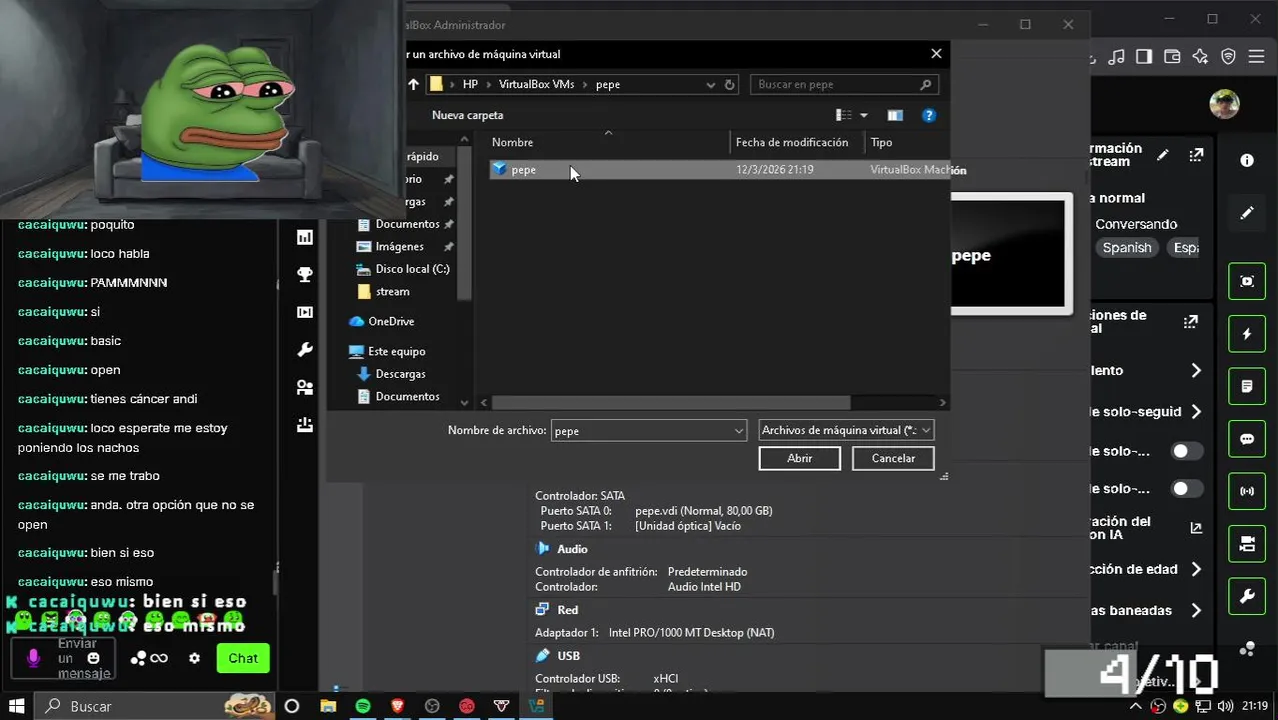Open the Nombre de archivo dropdown arrow

pyautogui.click(x=739, y=430)
